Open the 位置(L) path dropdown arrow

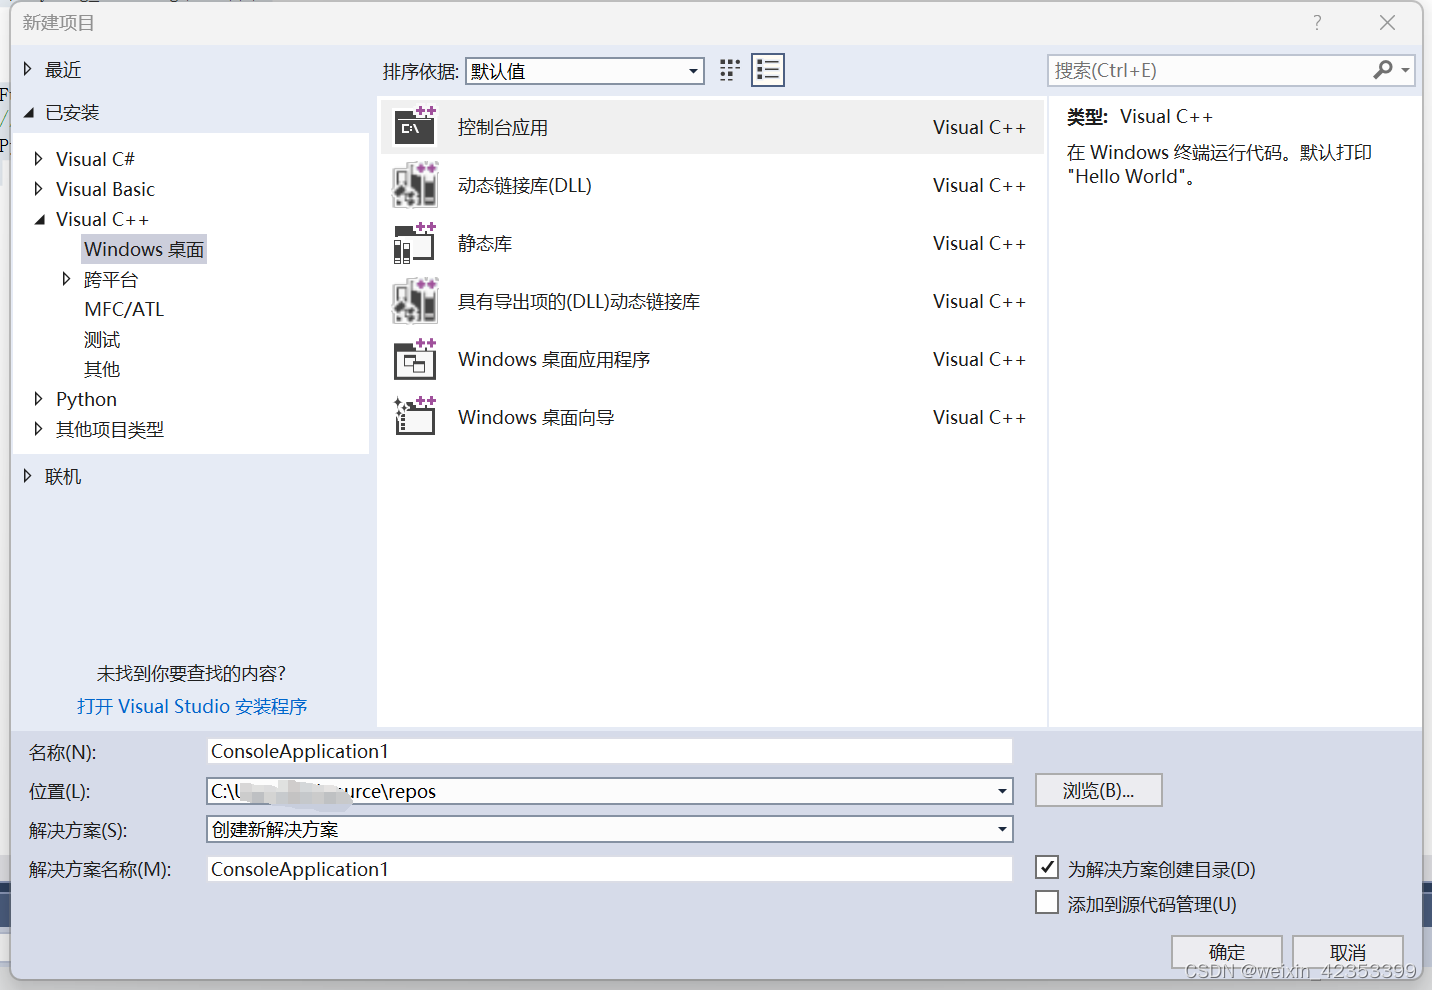pos(1002,791)
